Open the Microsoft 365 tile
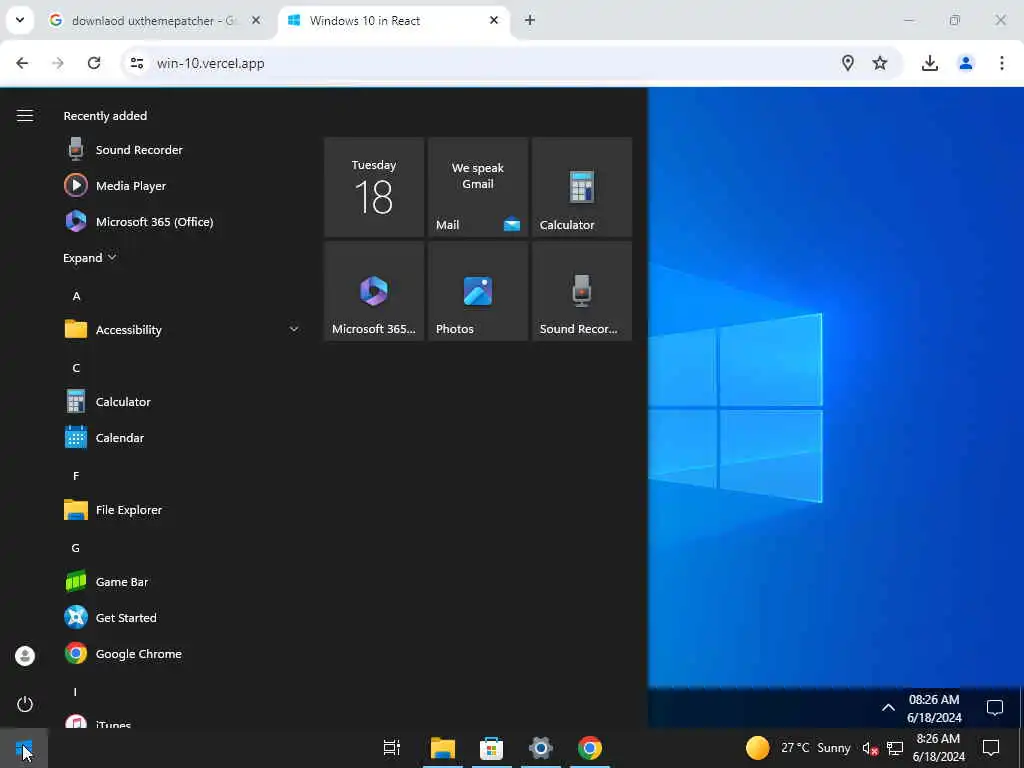This screenshot has height=768, width=1024. 374,291
